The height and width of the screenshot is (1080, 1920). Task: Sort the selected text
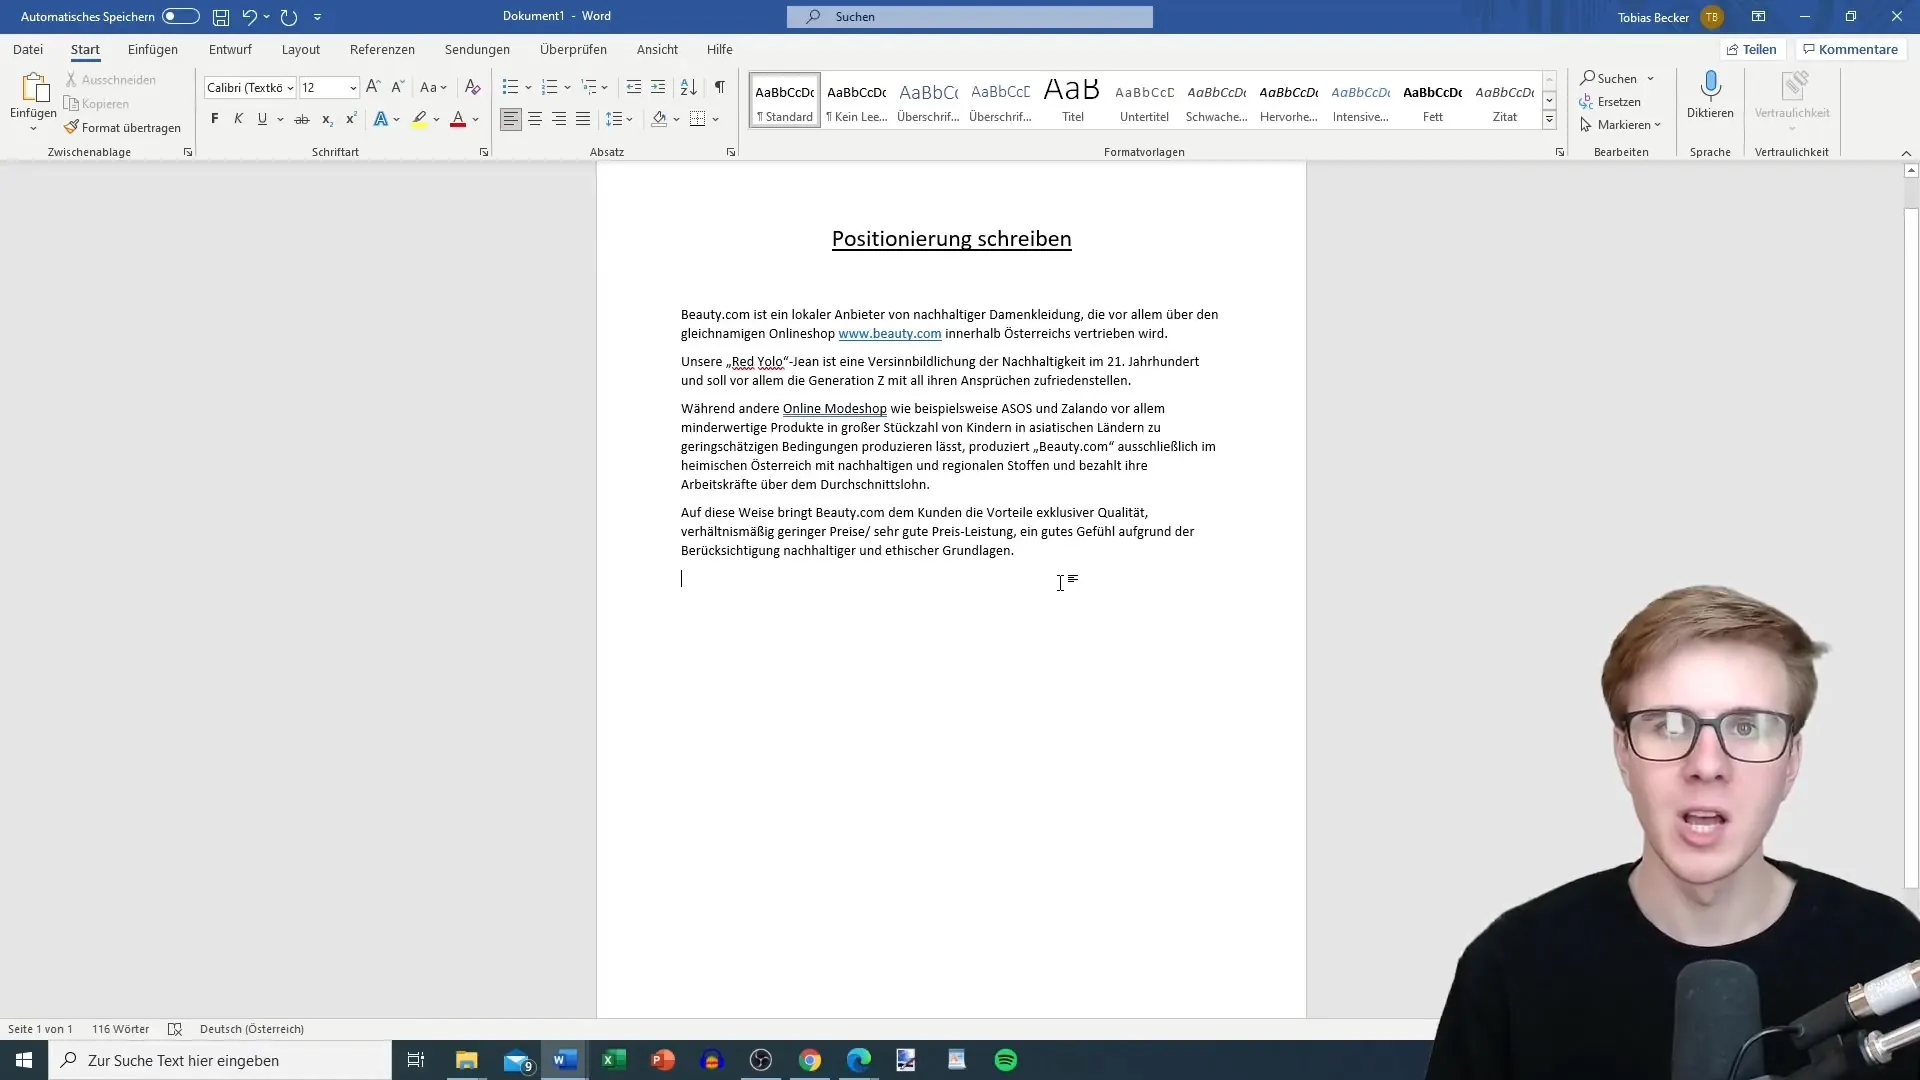689,87
